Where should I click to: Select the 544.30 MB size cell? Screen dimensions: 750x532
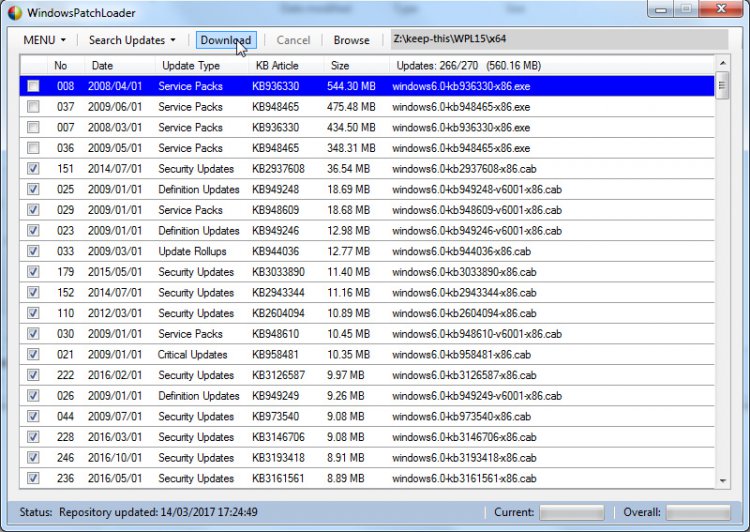(x=351, y=86)
